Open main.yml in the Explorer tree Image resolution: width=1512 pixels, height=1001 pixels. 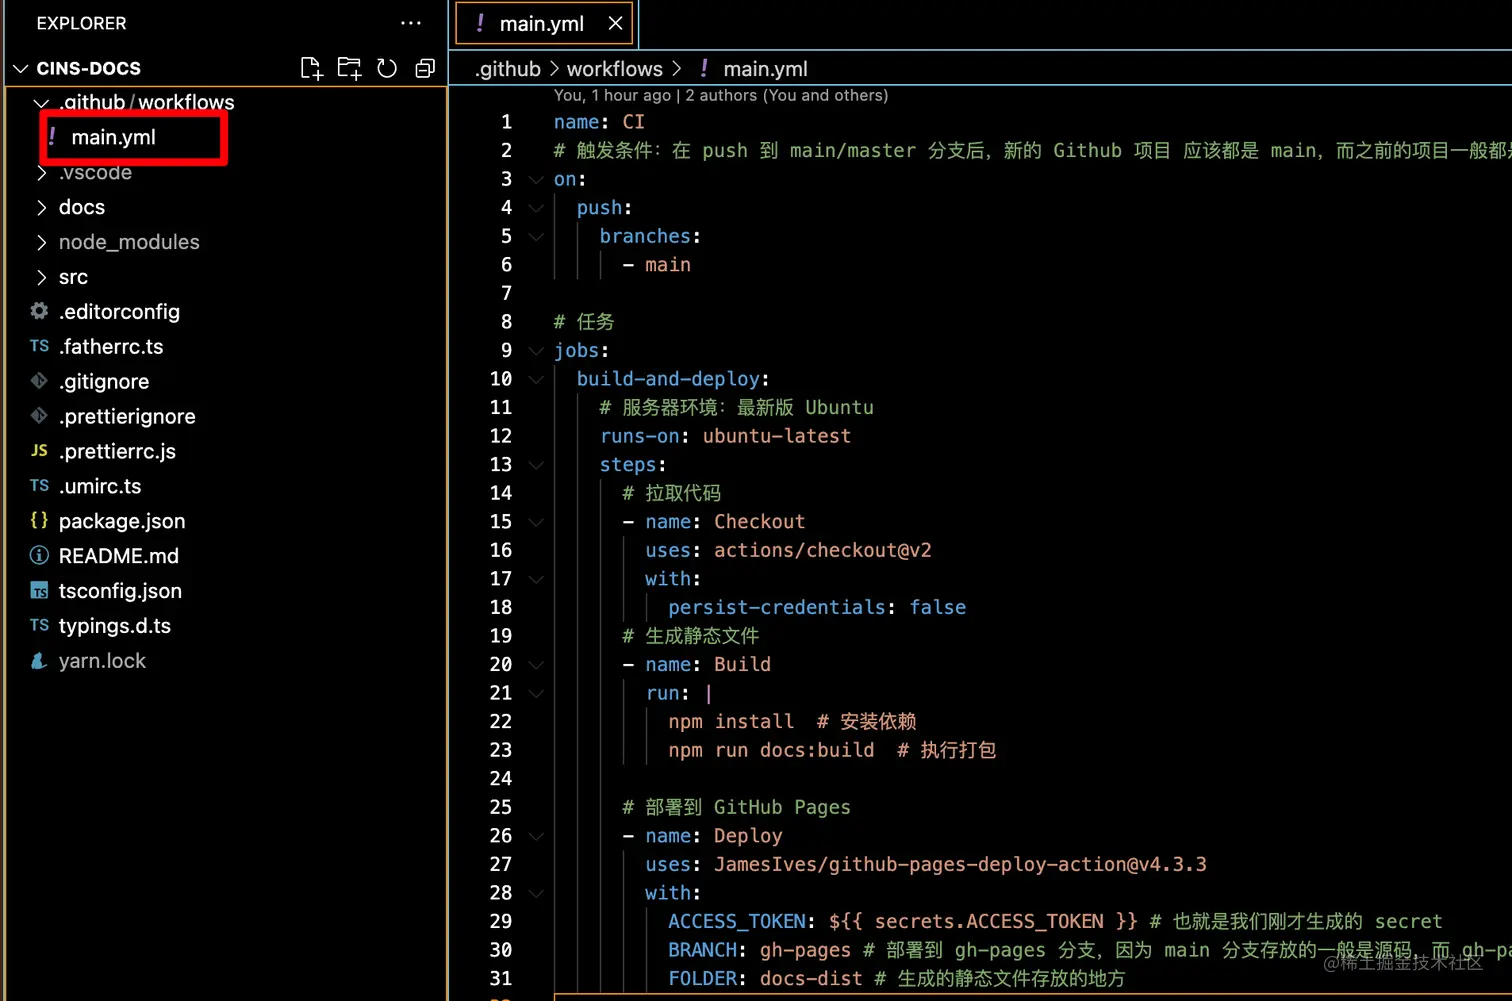pyautogui.click(x=113, y=137)
